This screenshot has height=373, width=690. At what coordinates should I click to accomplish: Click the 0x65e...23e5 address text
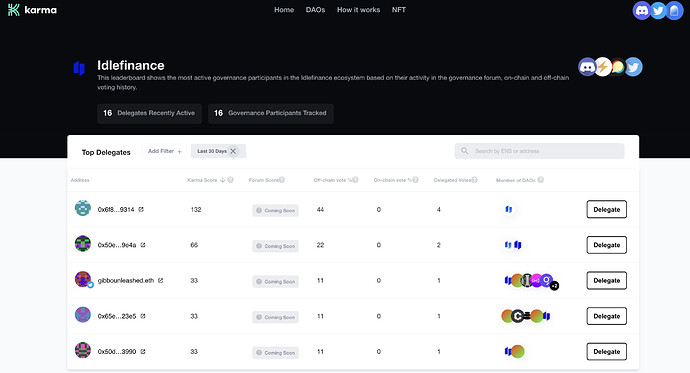(x=117, y=316)
